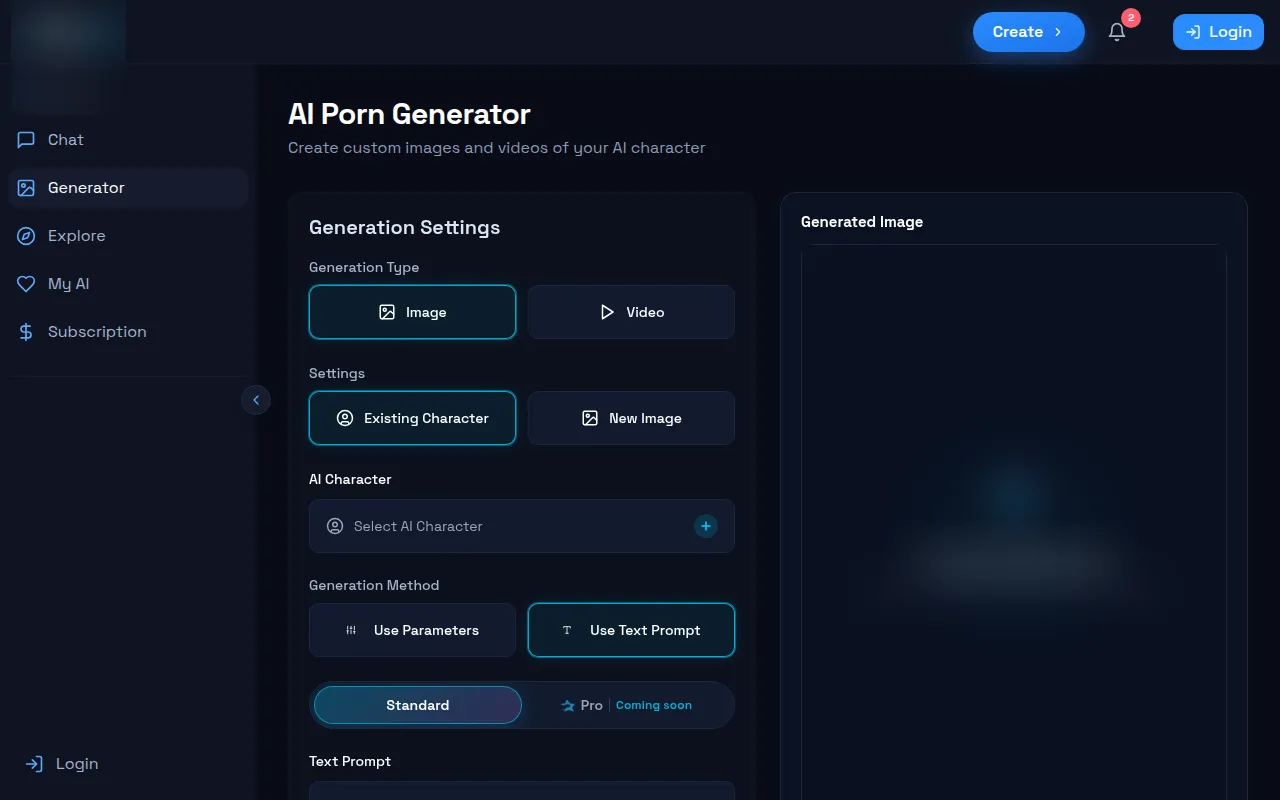Click the Create button

click(1029, 32)
